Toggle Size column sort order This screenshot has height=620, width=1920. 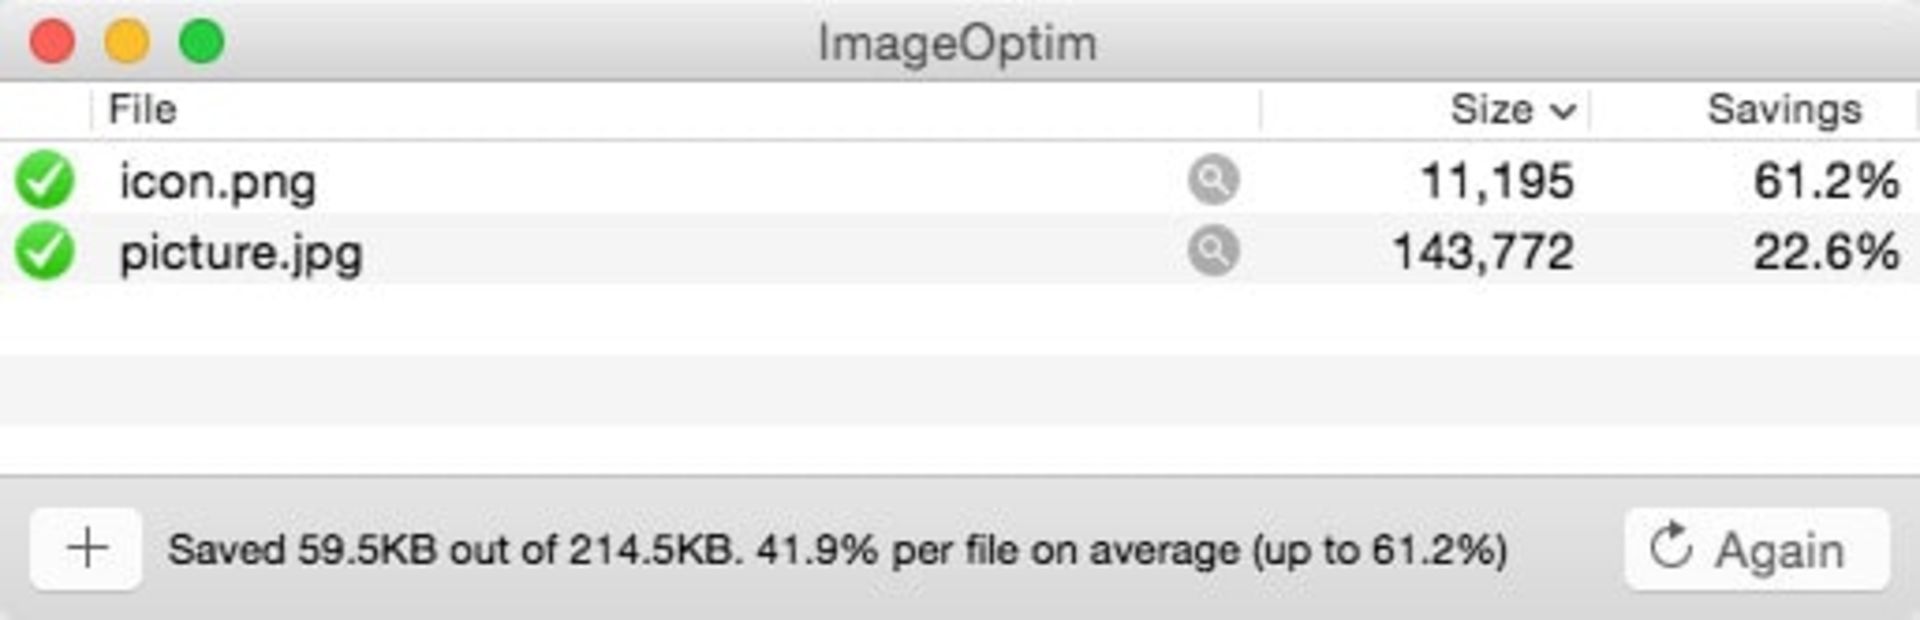point(1495,111)
